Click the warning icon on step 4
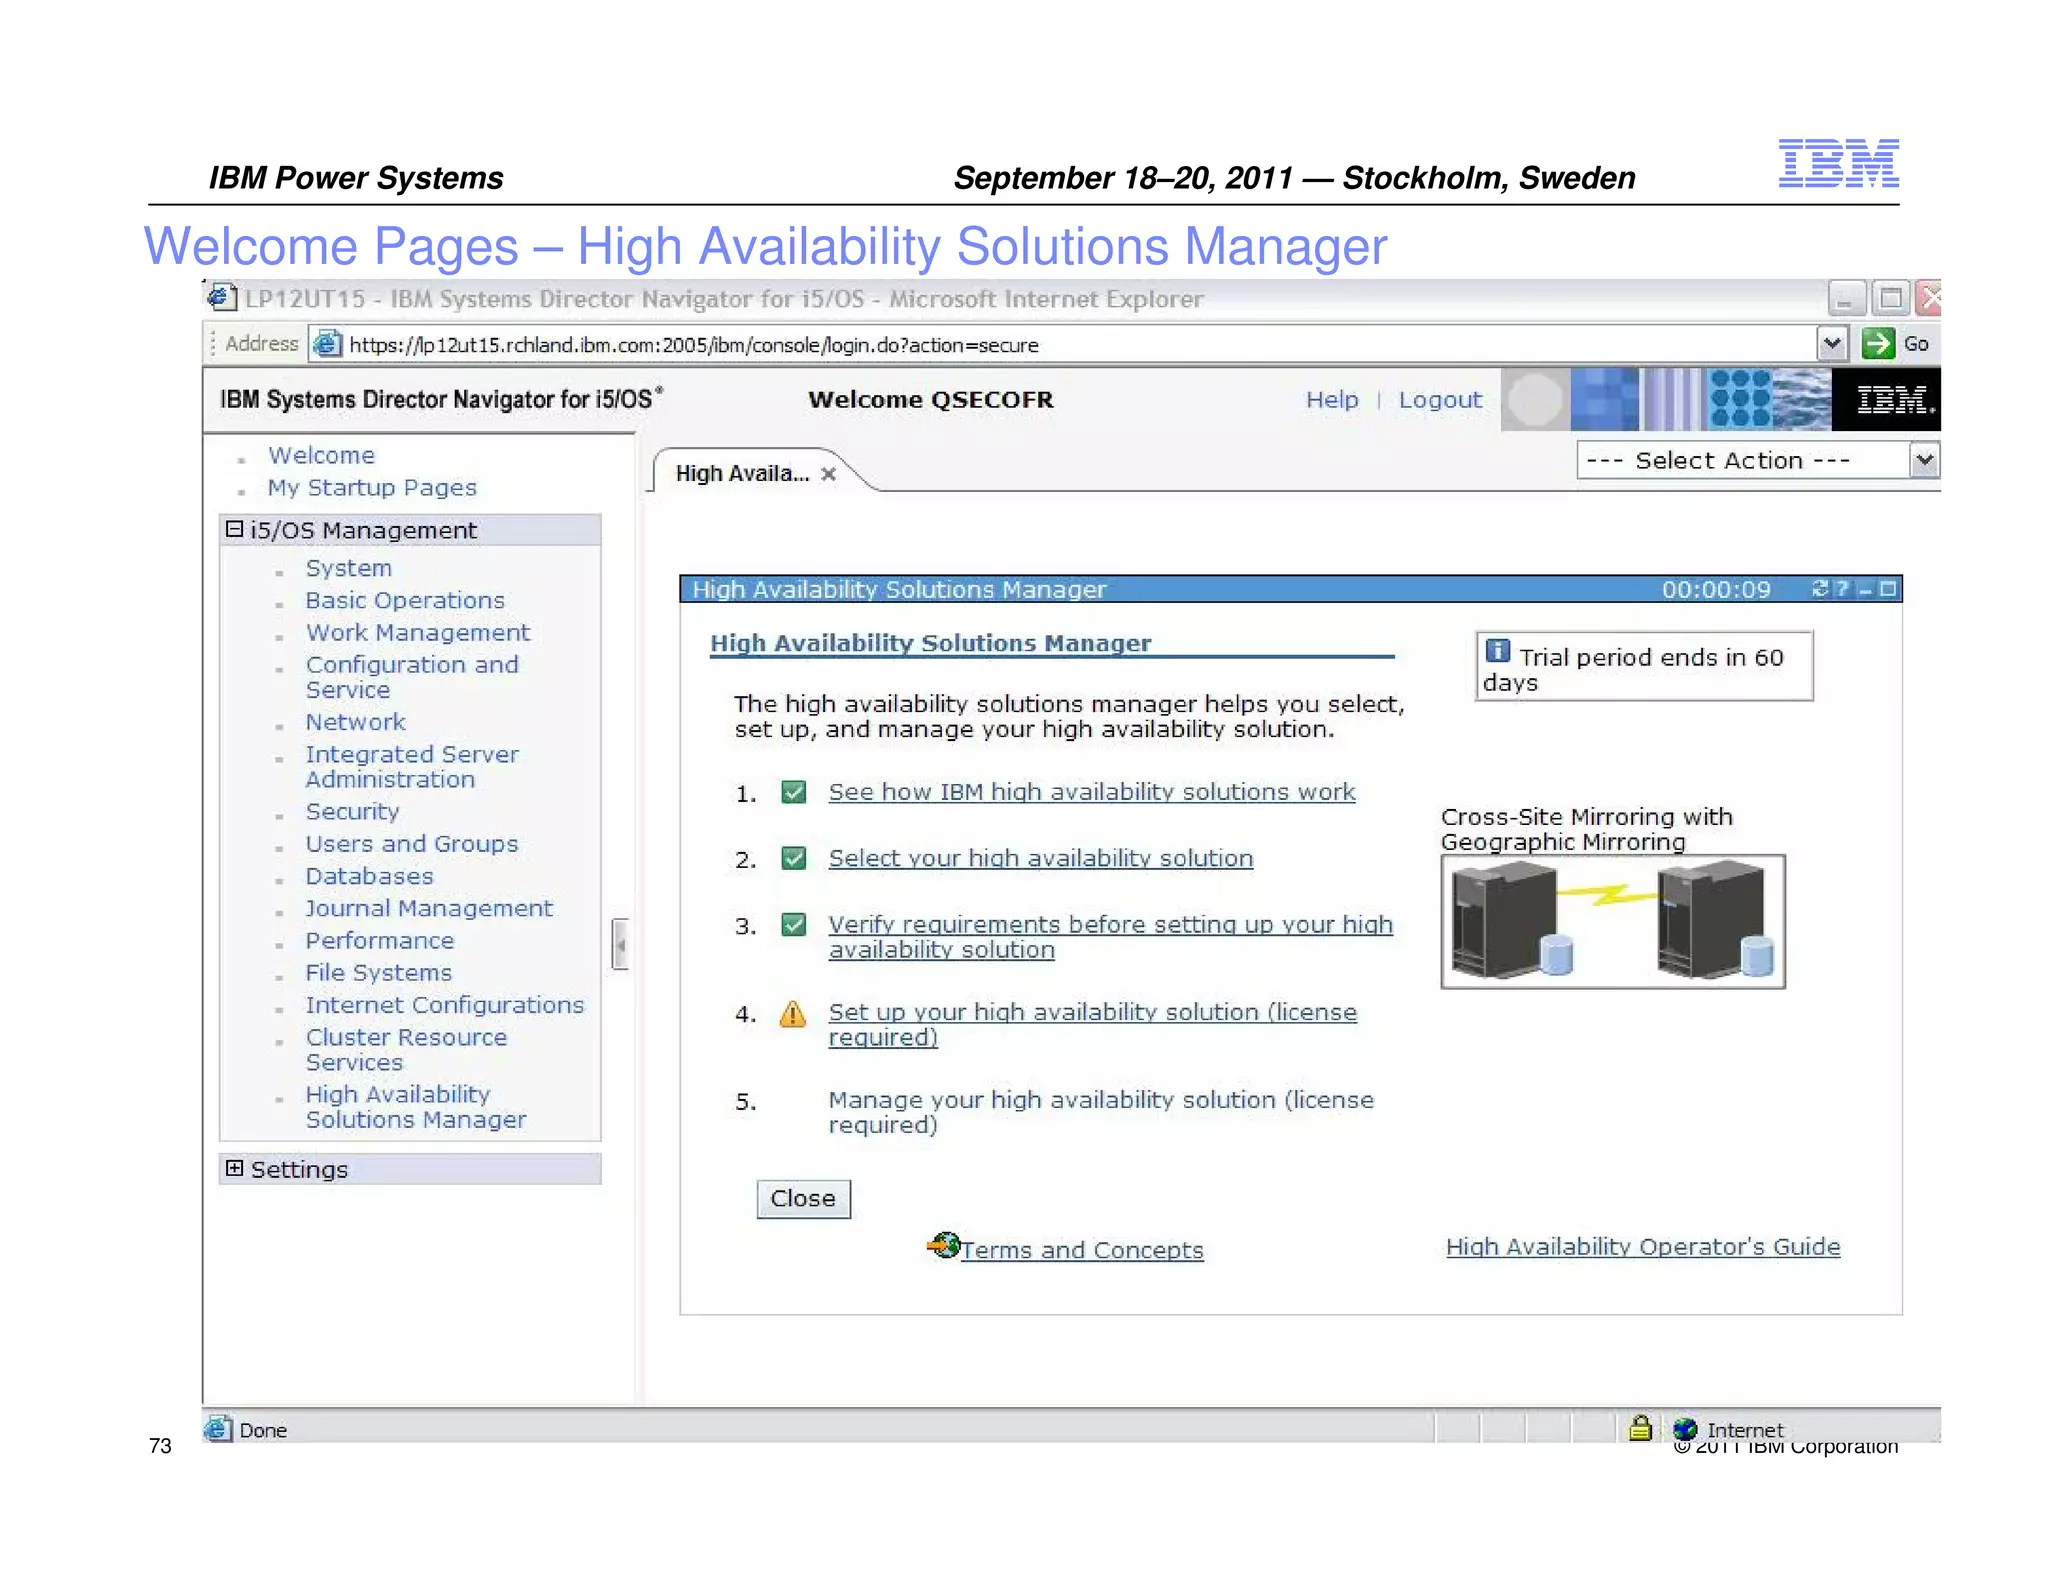This screenshot has height=1582, width=2048. 792,1015
